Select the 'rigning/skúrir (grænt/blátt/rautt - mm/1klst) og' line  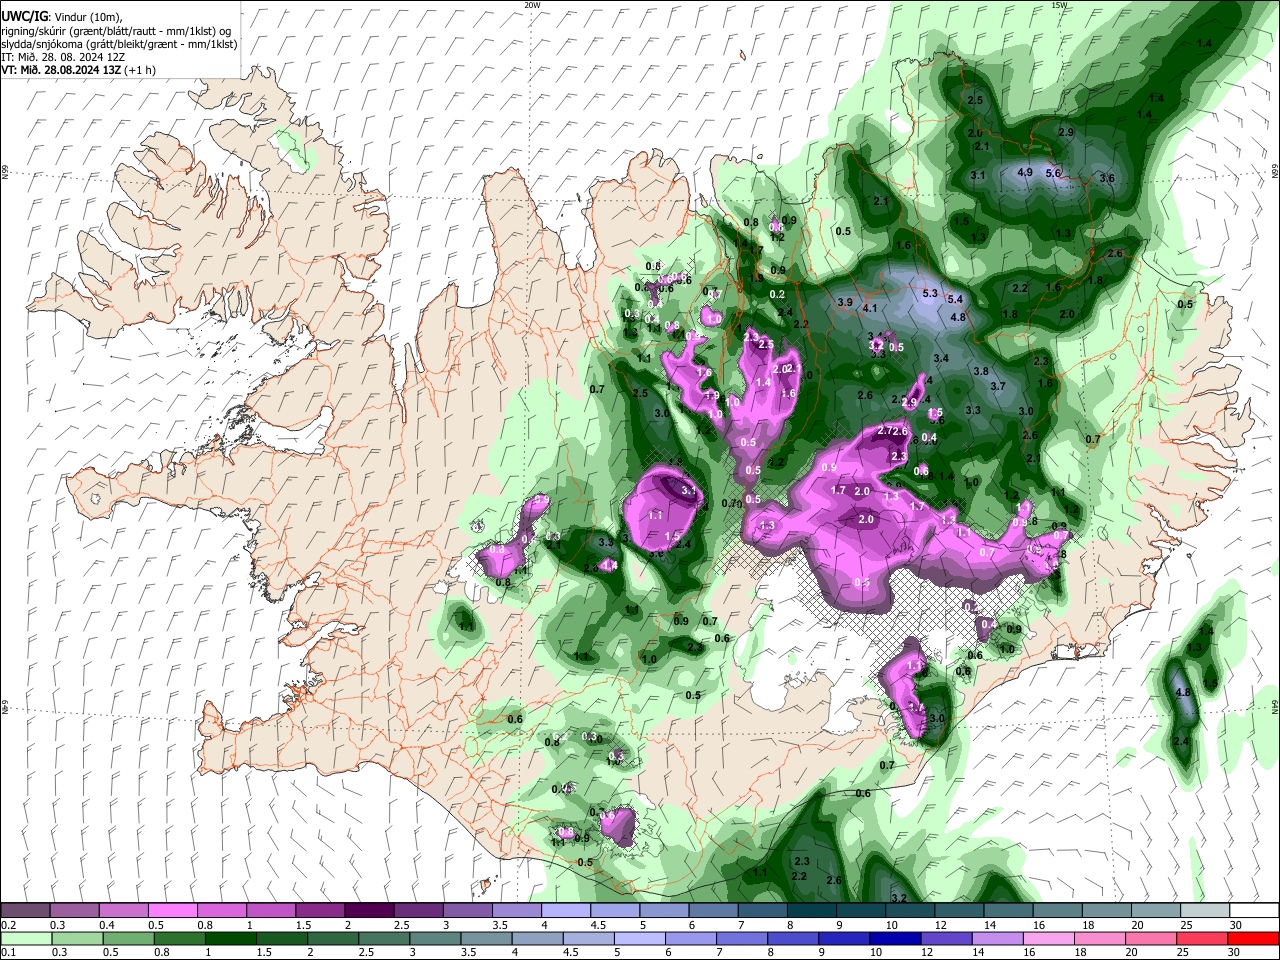116,31
